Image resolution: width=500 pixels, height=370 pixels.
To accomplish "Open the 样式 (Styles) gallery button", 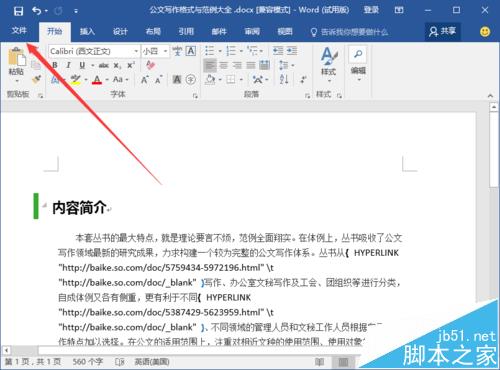I will 329,65.
